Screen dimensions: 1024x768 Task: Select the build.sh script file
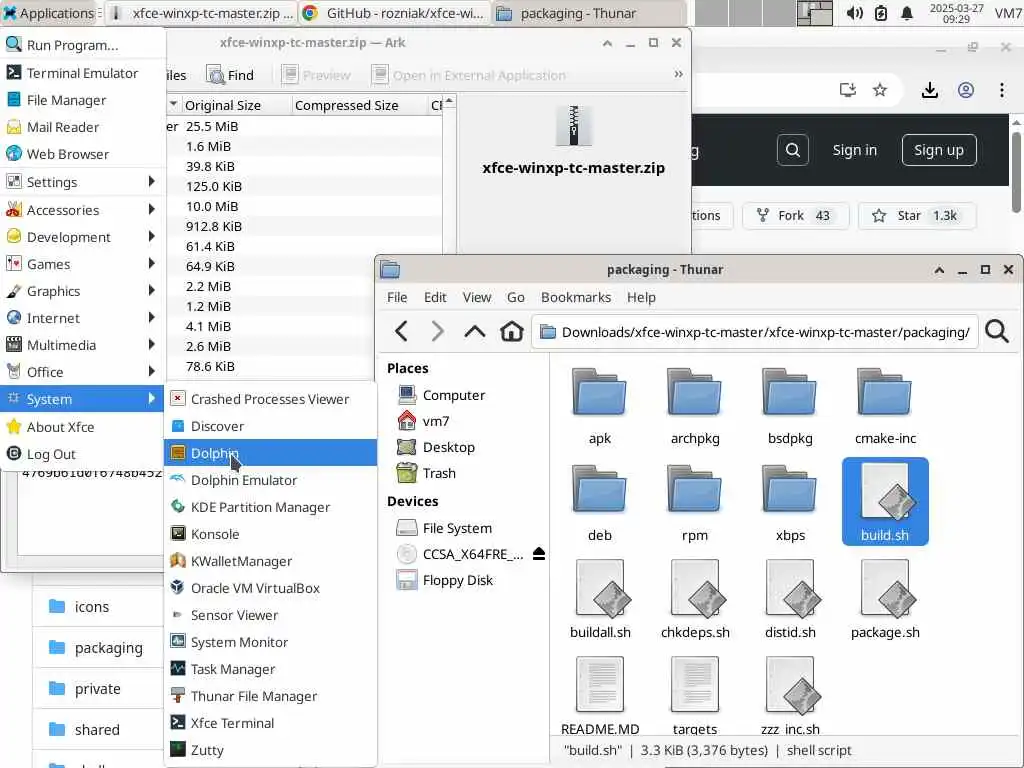[885, 502]
